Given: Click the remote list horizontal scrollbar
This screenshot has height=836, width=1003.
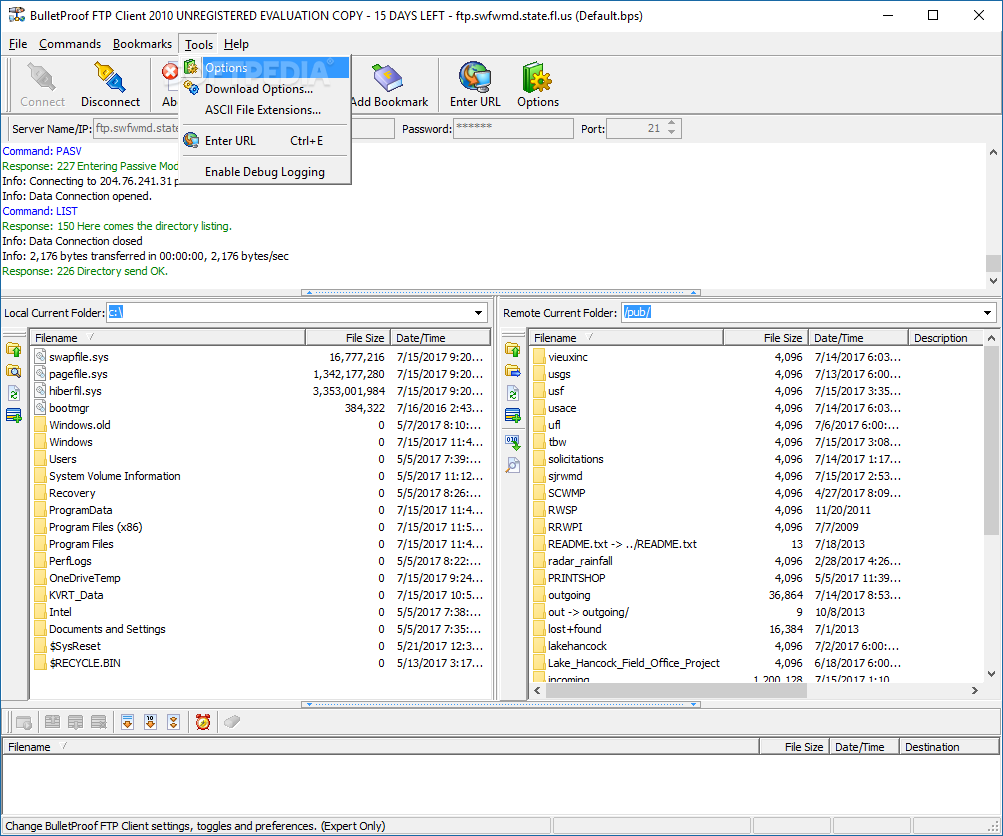Looking at the screenshot, I should 675,691.
